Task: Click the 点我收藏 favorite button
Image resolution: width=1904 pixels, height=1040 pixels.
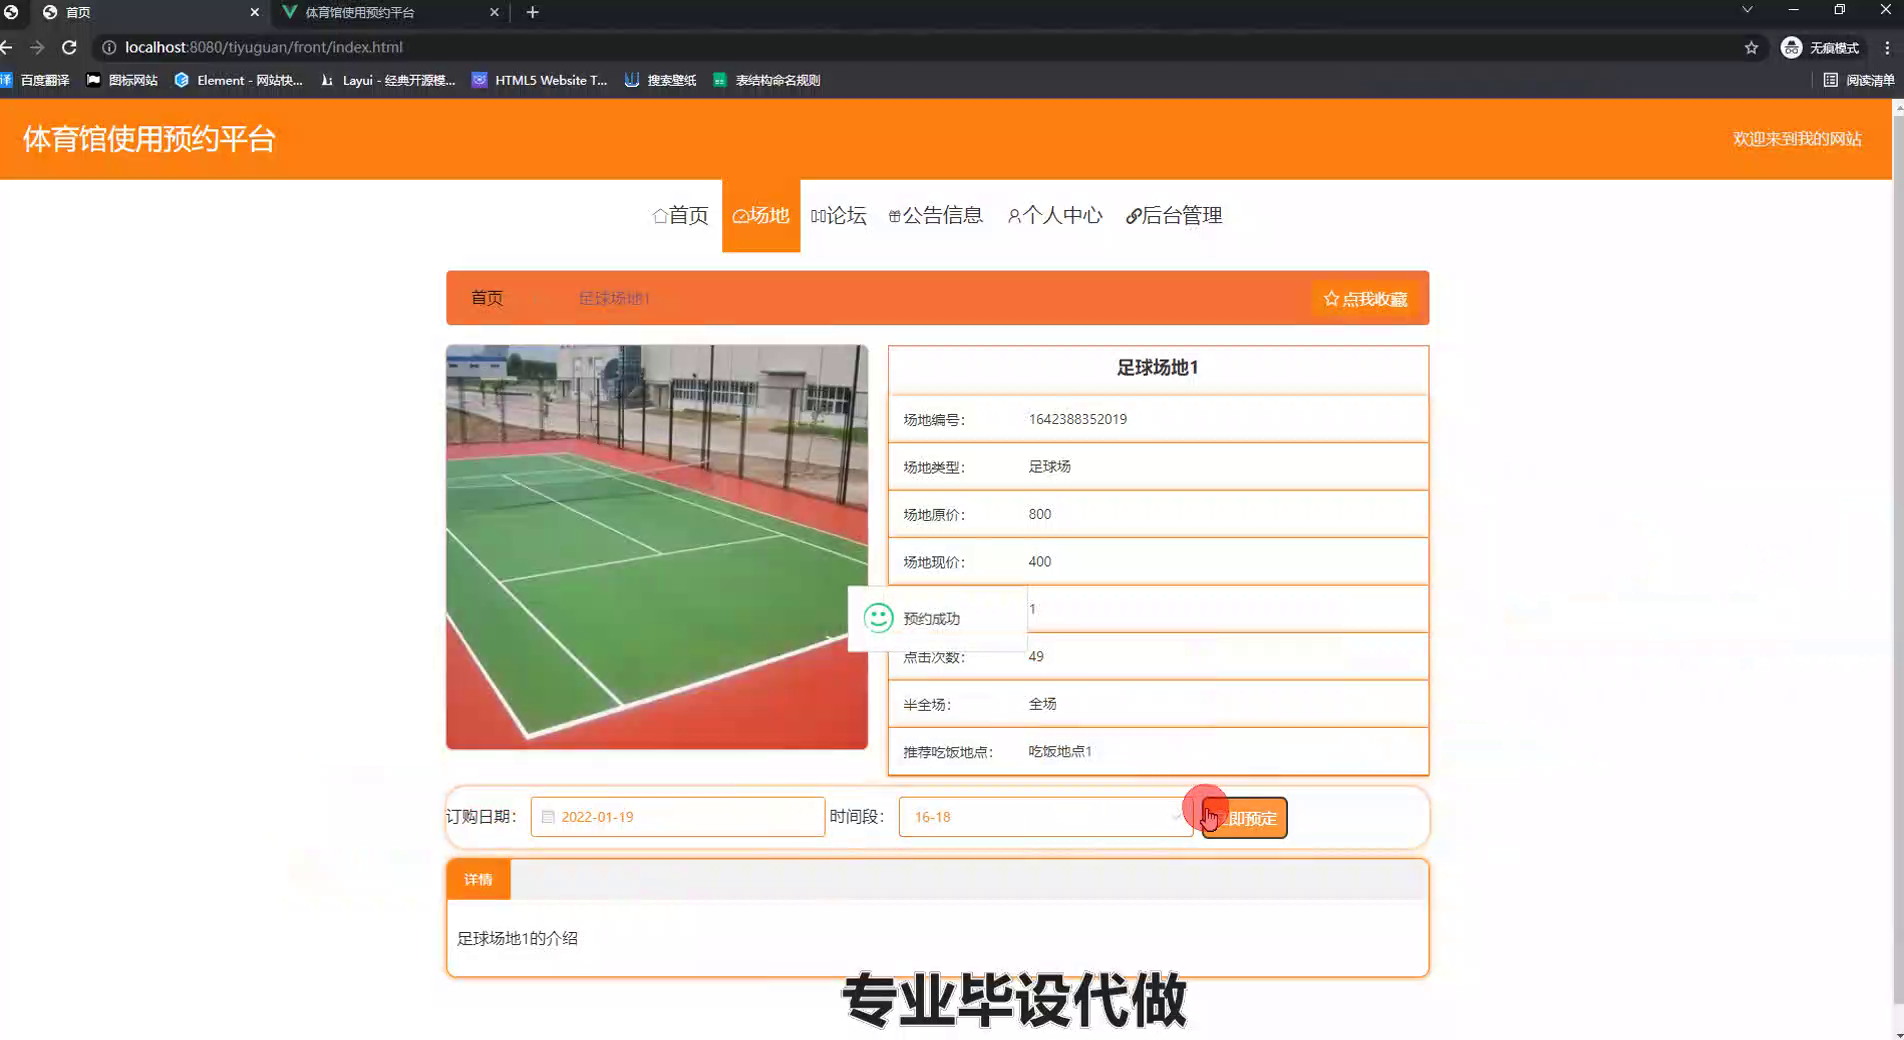Action: pos(1365,299)
